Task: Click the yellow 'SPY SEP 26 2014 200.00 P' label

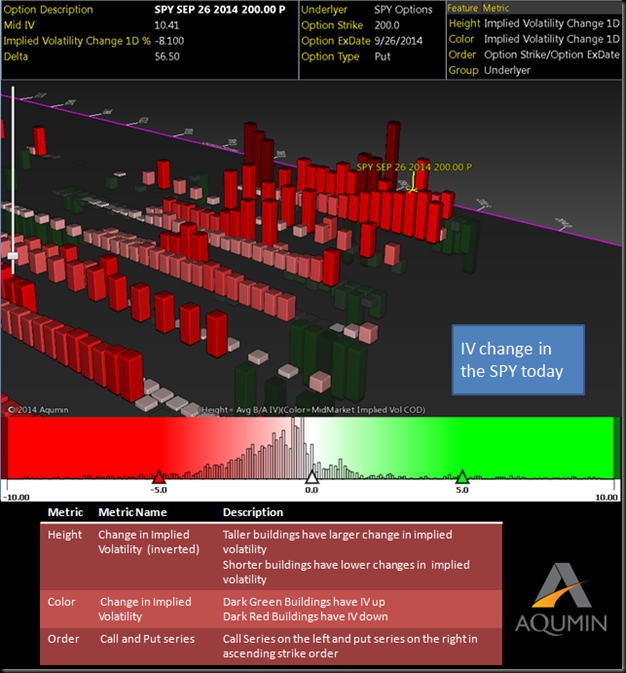Action: click(x=414, y=167)
